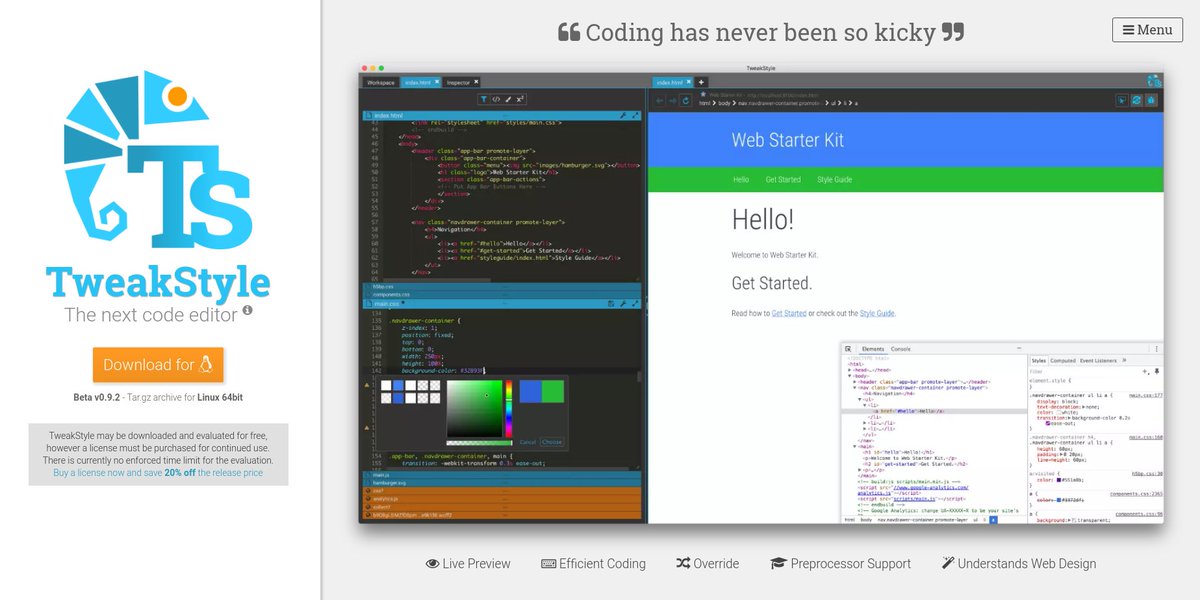
Task: Open the analytics.js orange file row
Action: click(x=501, y=499)
